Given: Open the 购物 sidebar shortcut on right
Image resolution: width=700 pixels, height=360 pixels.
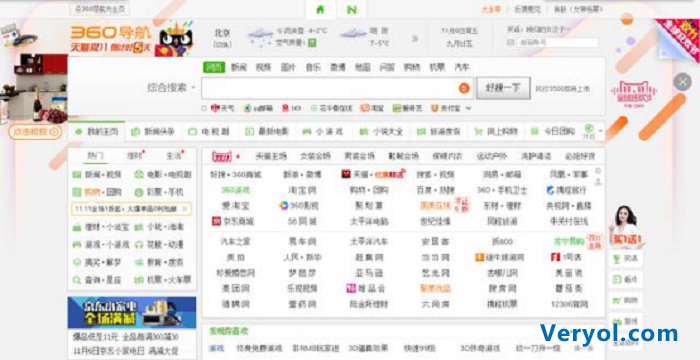Looking at the screenshot, I should [625, 300].
